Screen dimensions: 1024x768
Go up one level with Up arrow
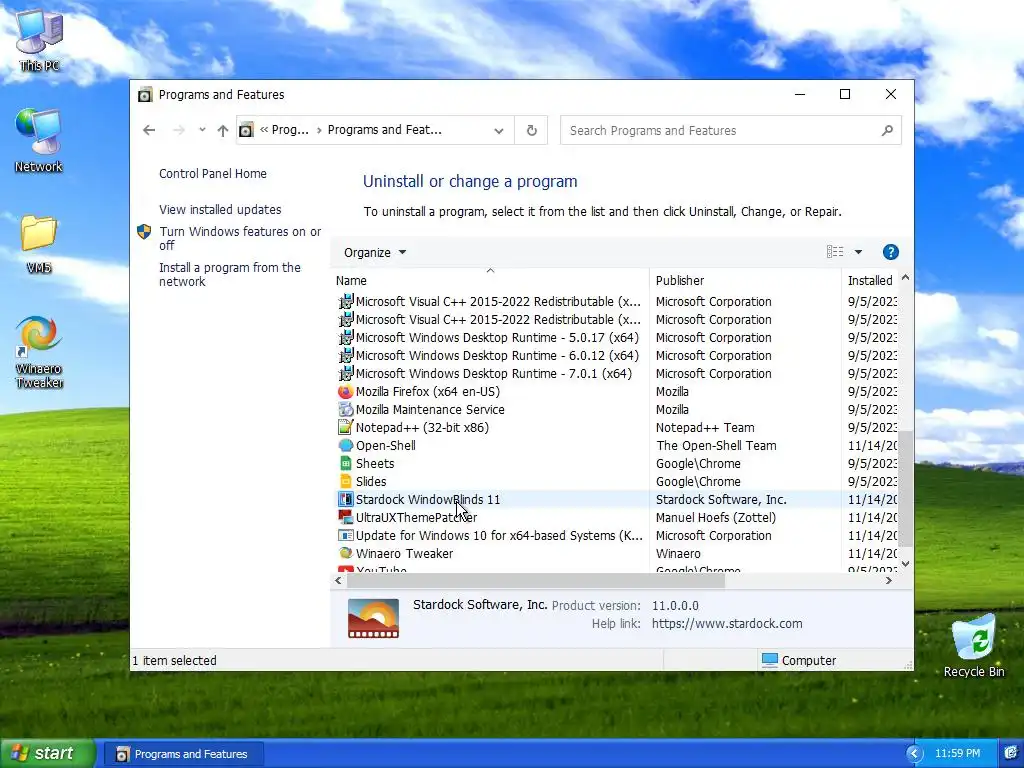pos(223,131)
